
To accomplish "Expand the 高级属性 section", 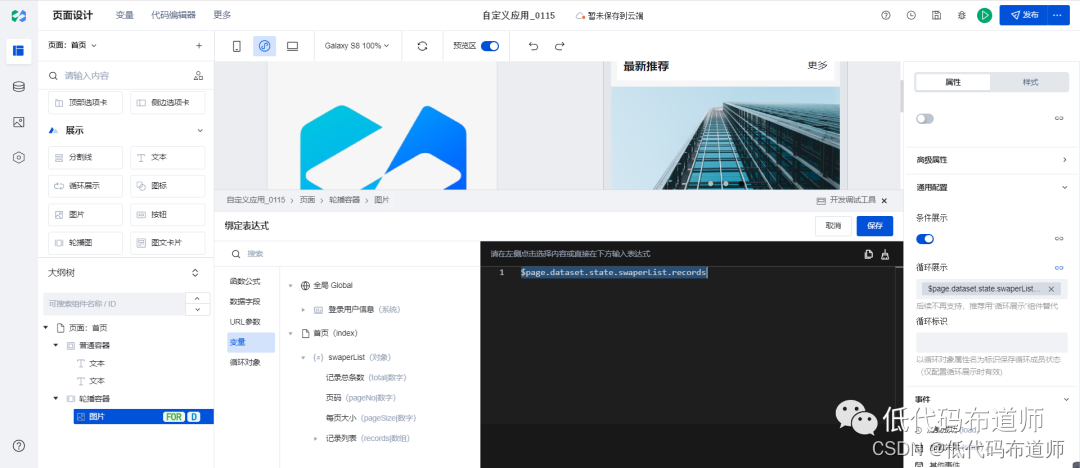I will [1065, 160].
